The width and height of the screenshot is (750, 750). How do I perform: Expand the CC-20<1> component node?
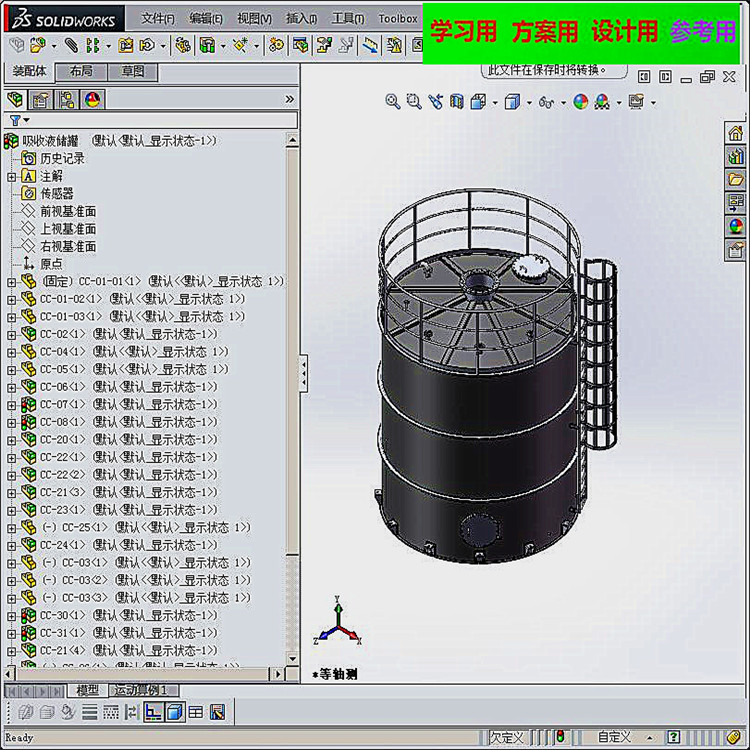tap(11, 441)
